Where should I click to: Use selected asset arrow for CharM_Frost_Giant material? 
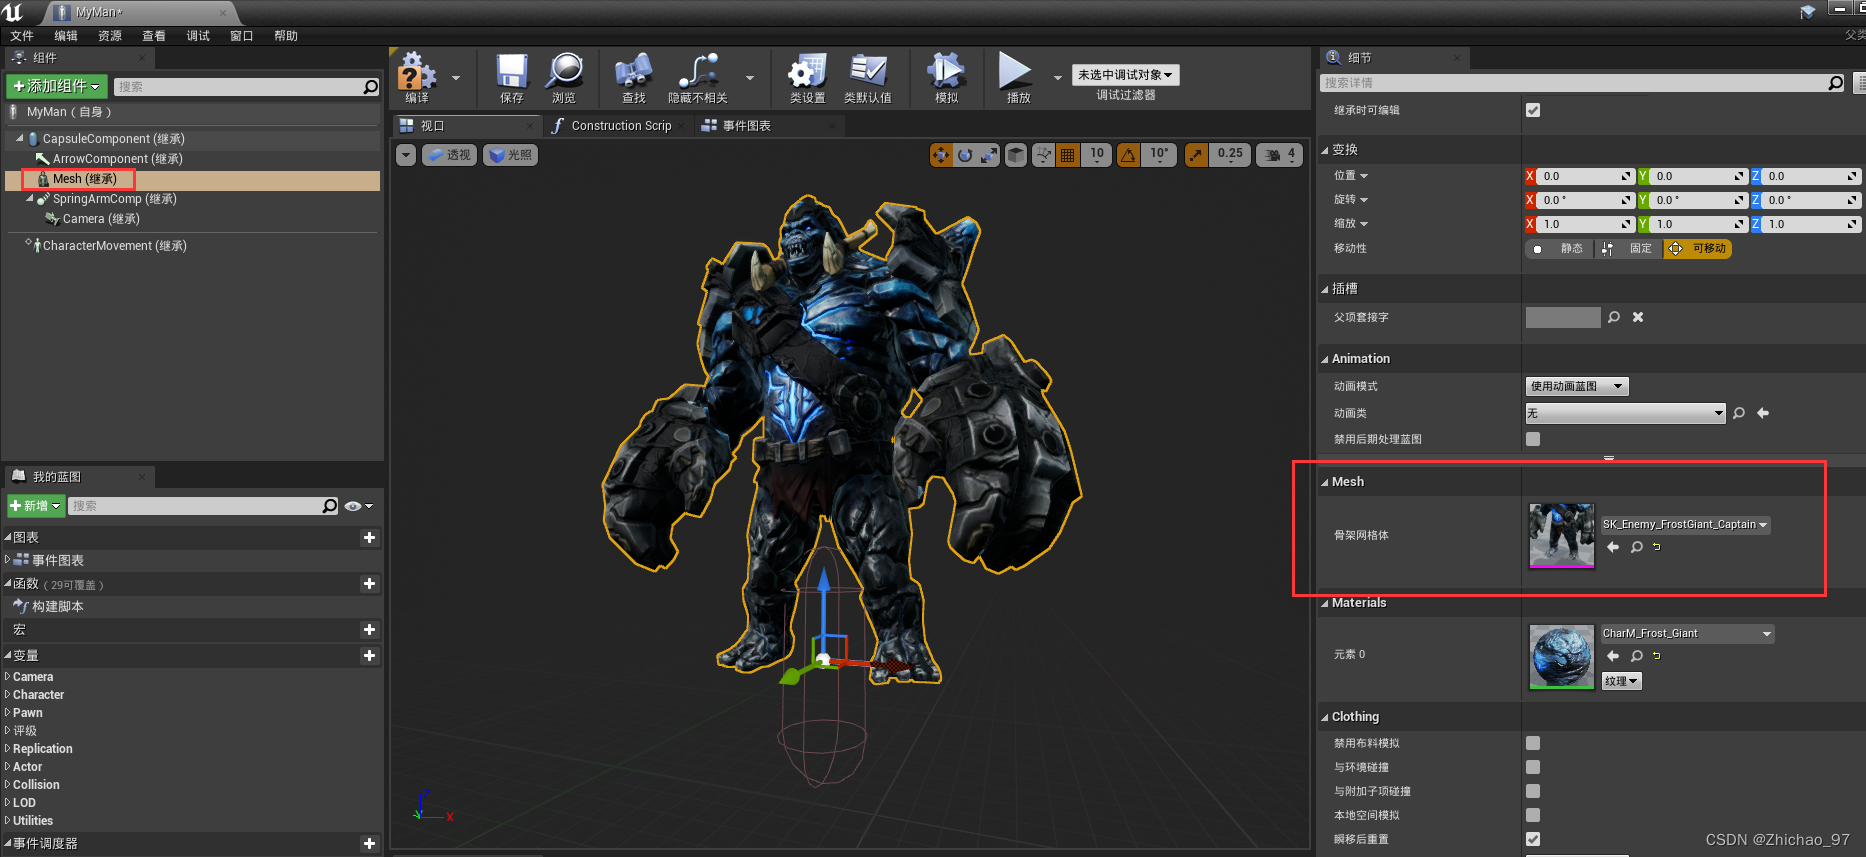coord(1613,656)
